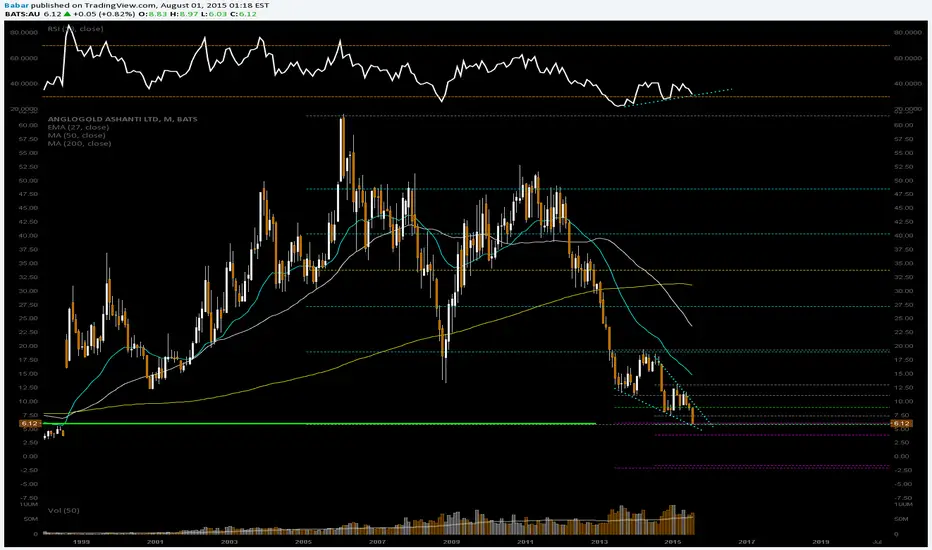Click 50M on the right volume axis

[901, 519]
